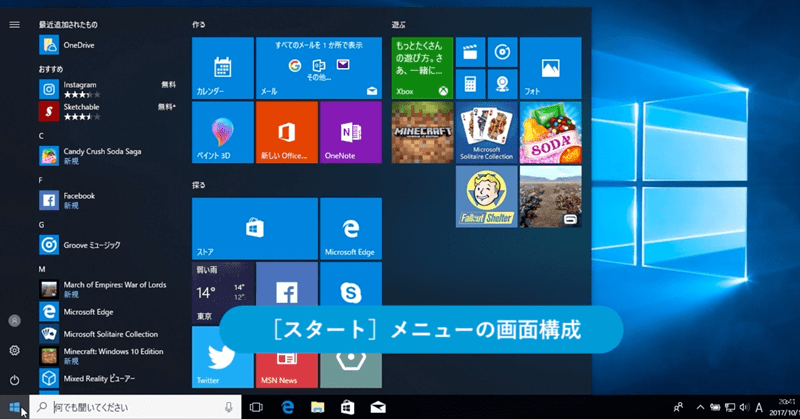Click the letter G group header

(x=41, y=225)
